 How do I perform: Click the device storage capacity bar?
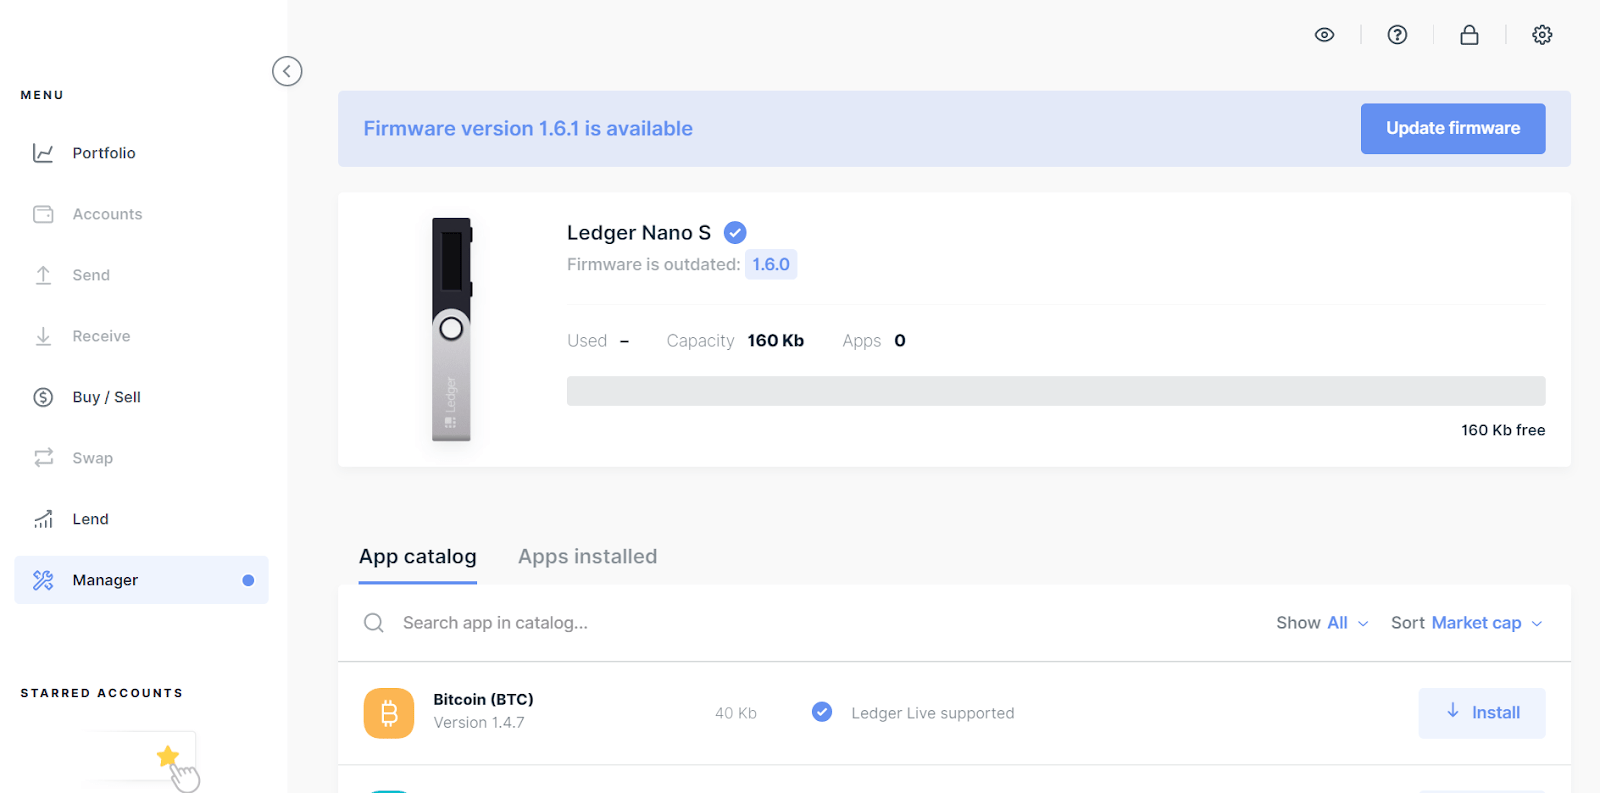1055,390
